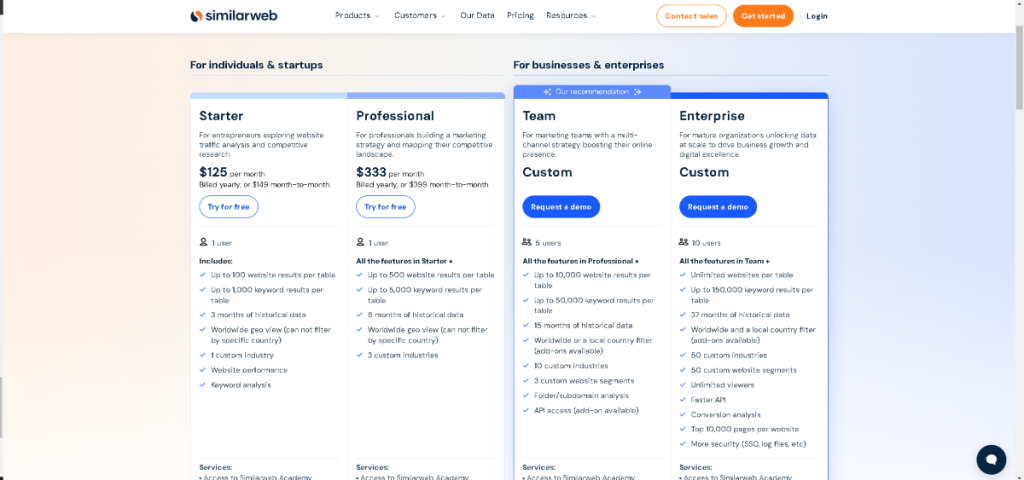Viewport: 1024px width, 480px height.
Task: Open the Our Data menu item
Action: click(x=477, y=16)
